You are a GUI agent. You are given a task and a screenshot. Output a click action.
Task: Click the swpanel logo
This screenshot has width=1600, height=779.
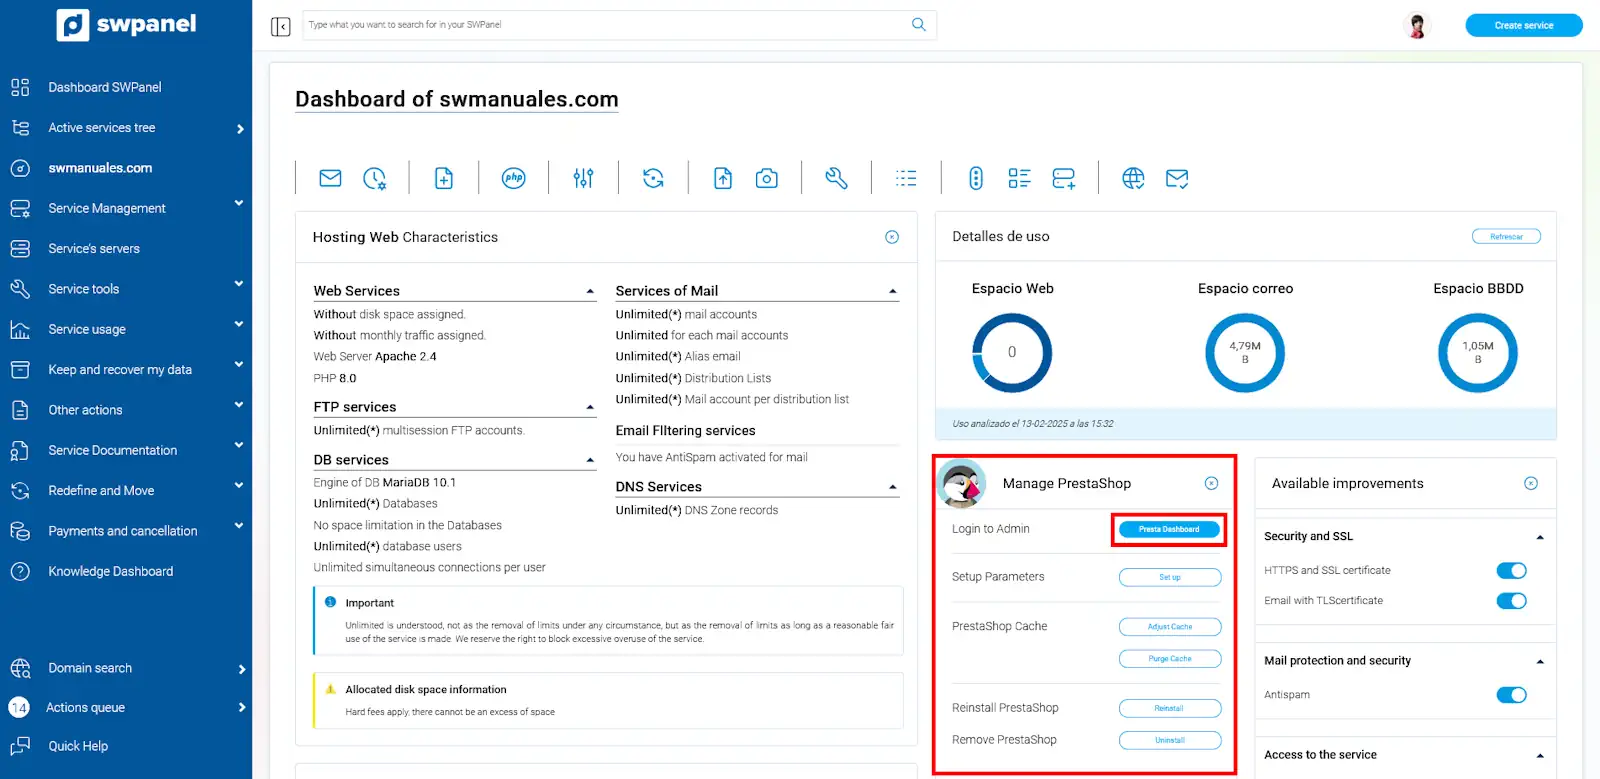(127, 24)
